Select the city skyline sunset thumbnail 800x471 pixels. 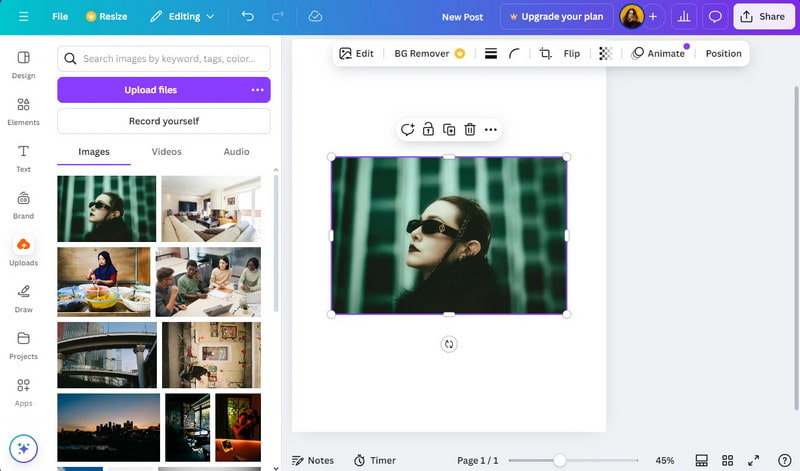[108, 428]
